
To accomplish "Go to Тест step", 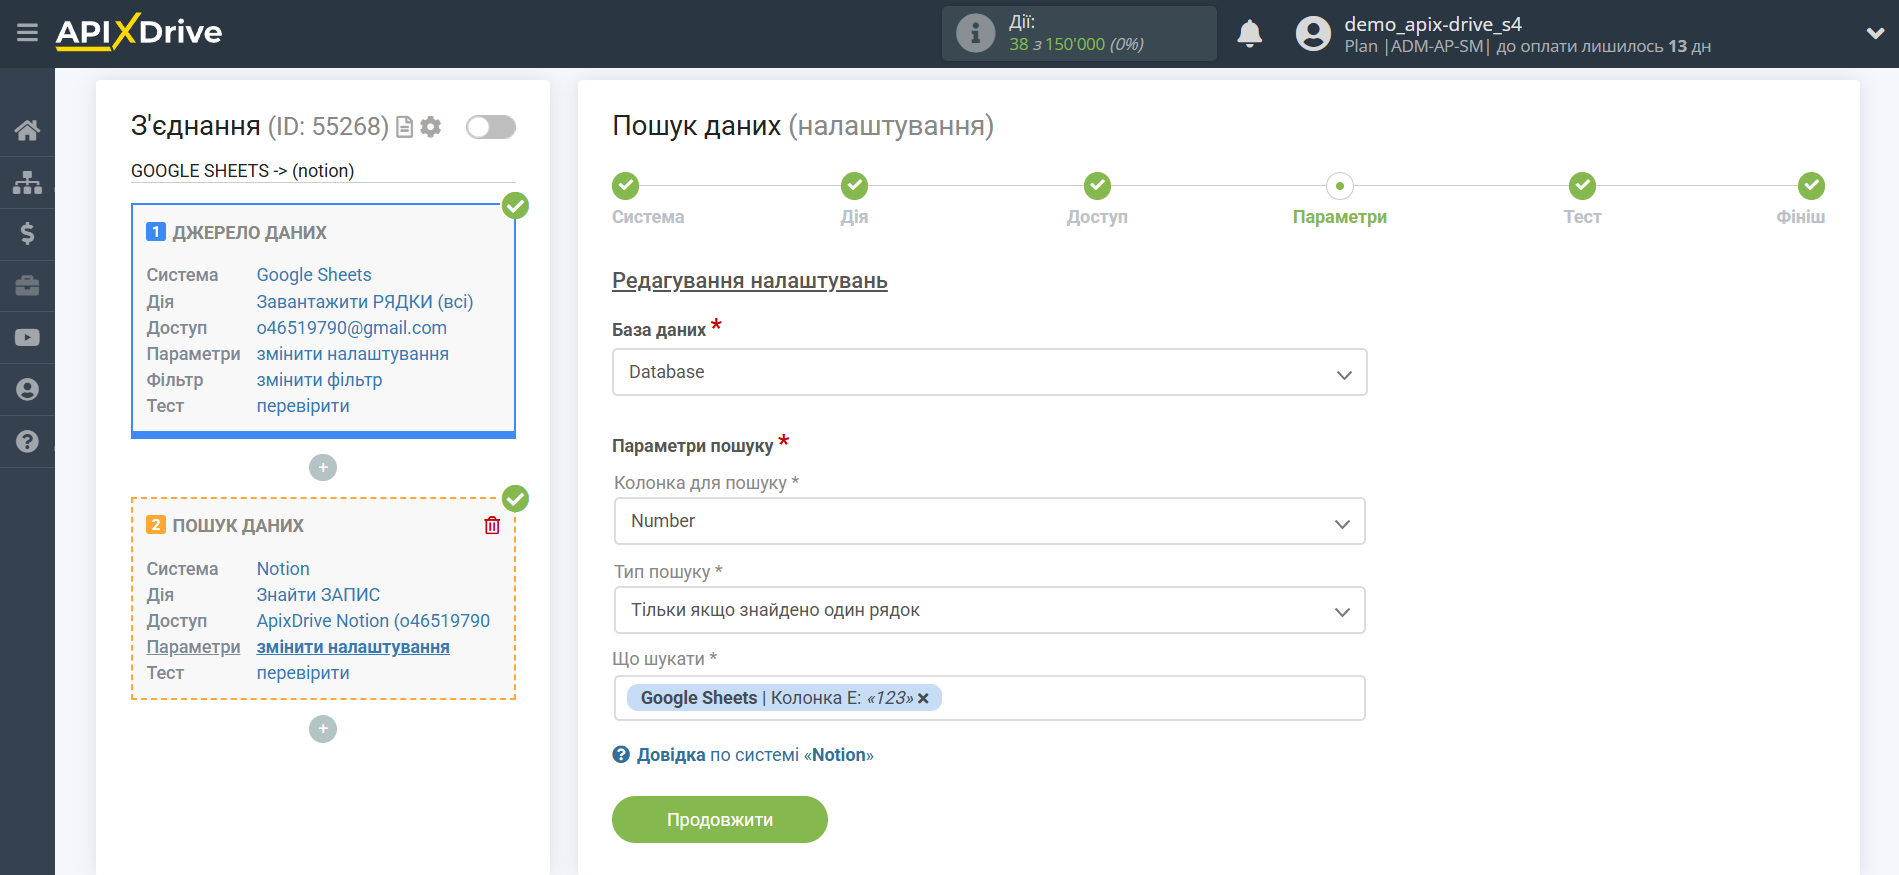I will pos(1582,186).
